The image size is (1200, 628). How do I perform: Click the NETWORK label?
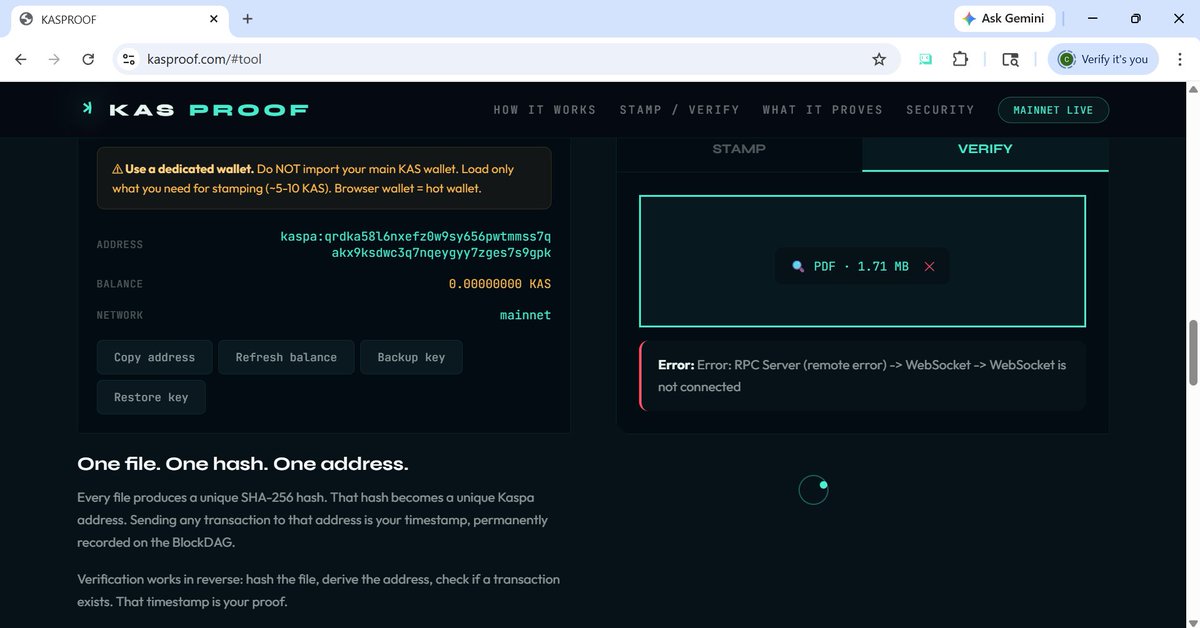119,315
